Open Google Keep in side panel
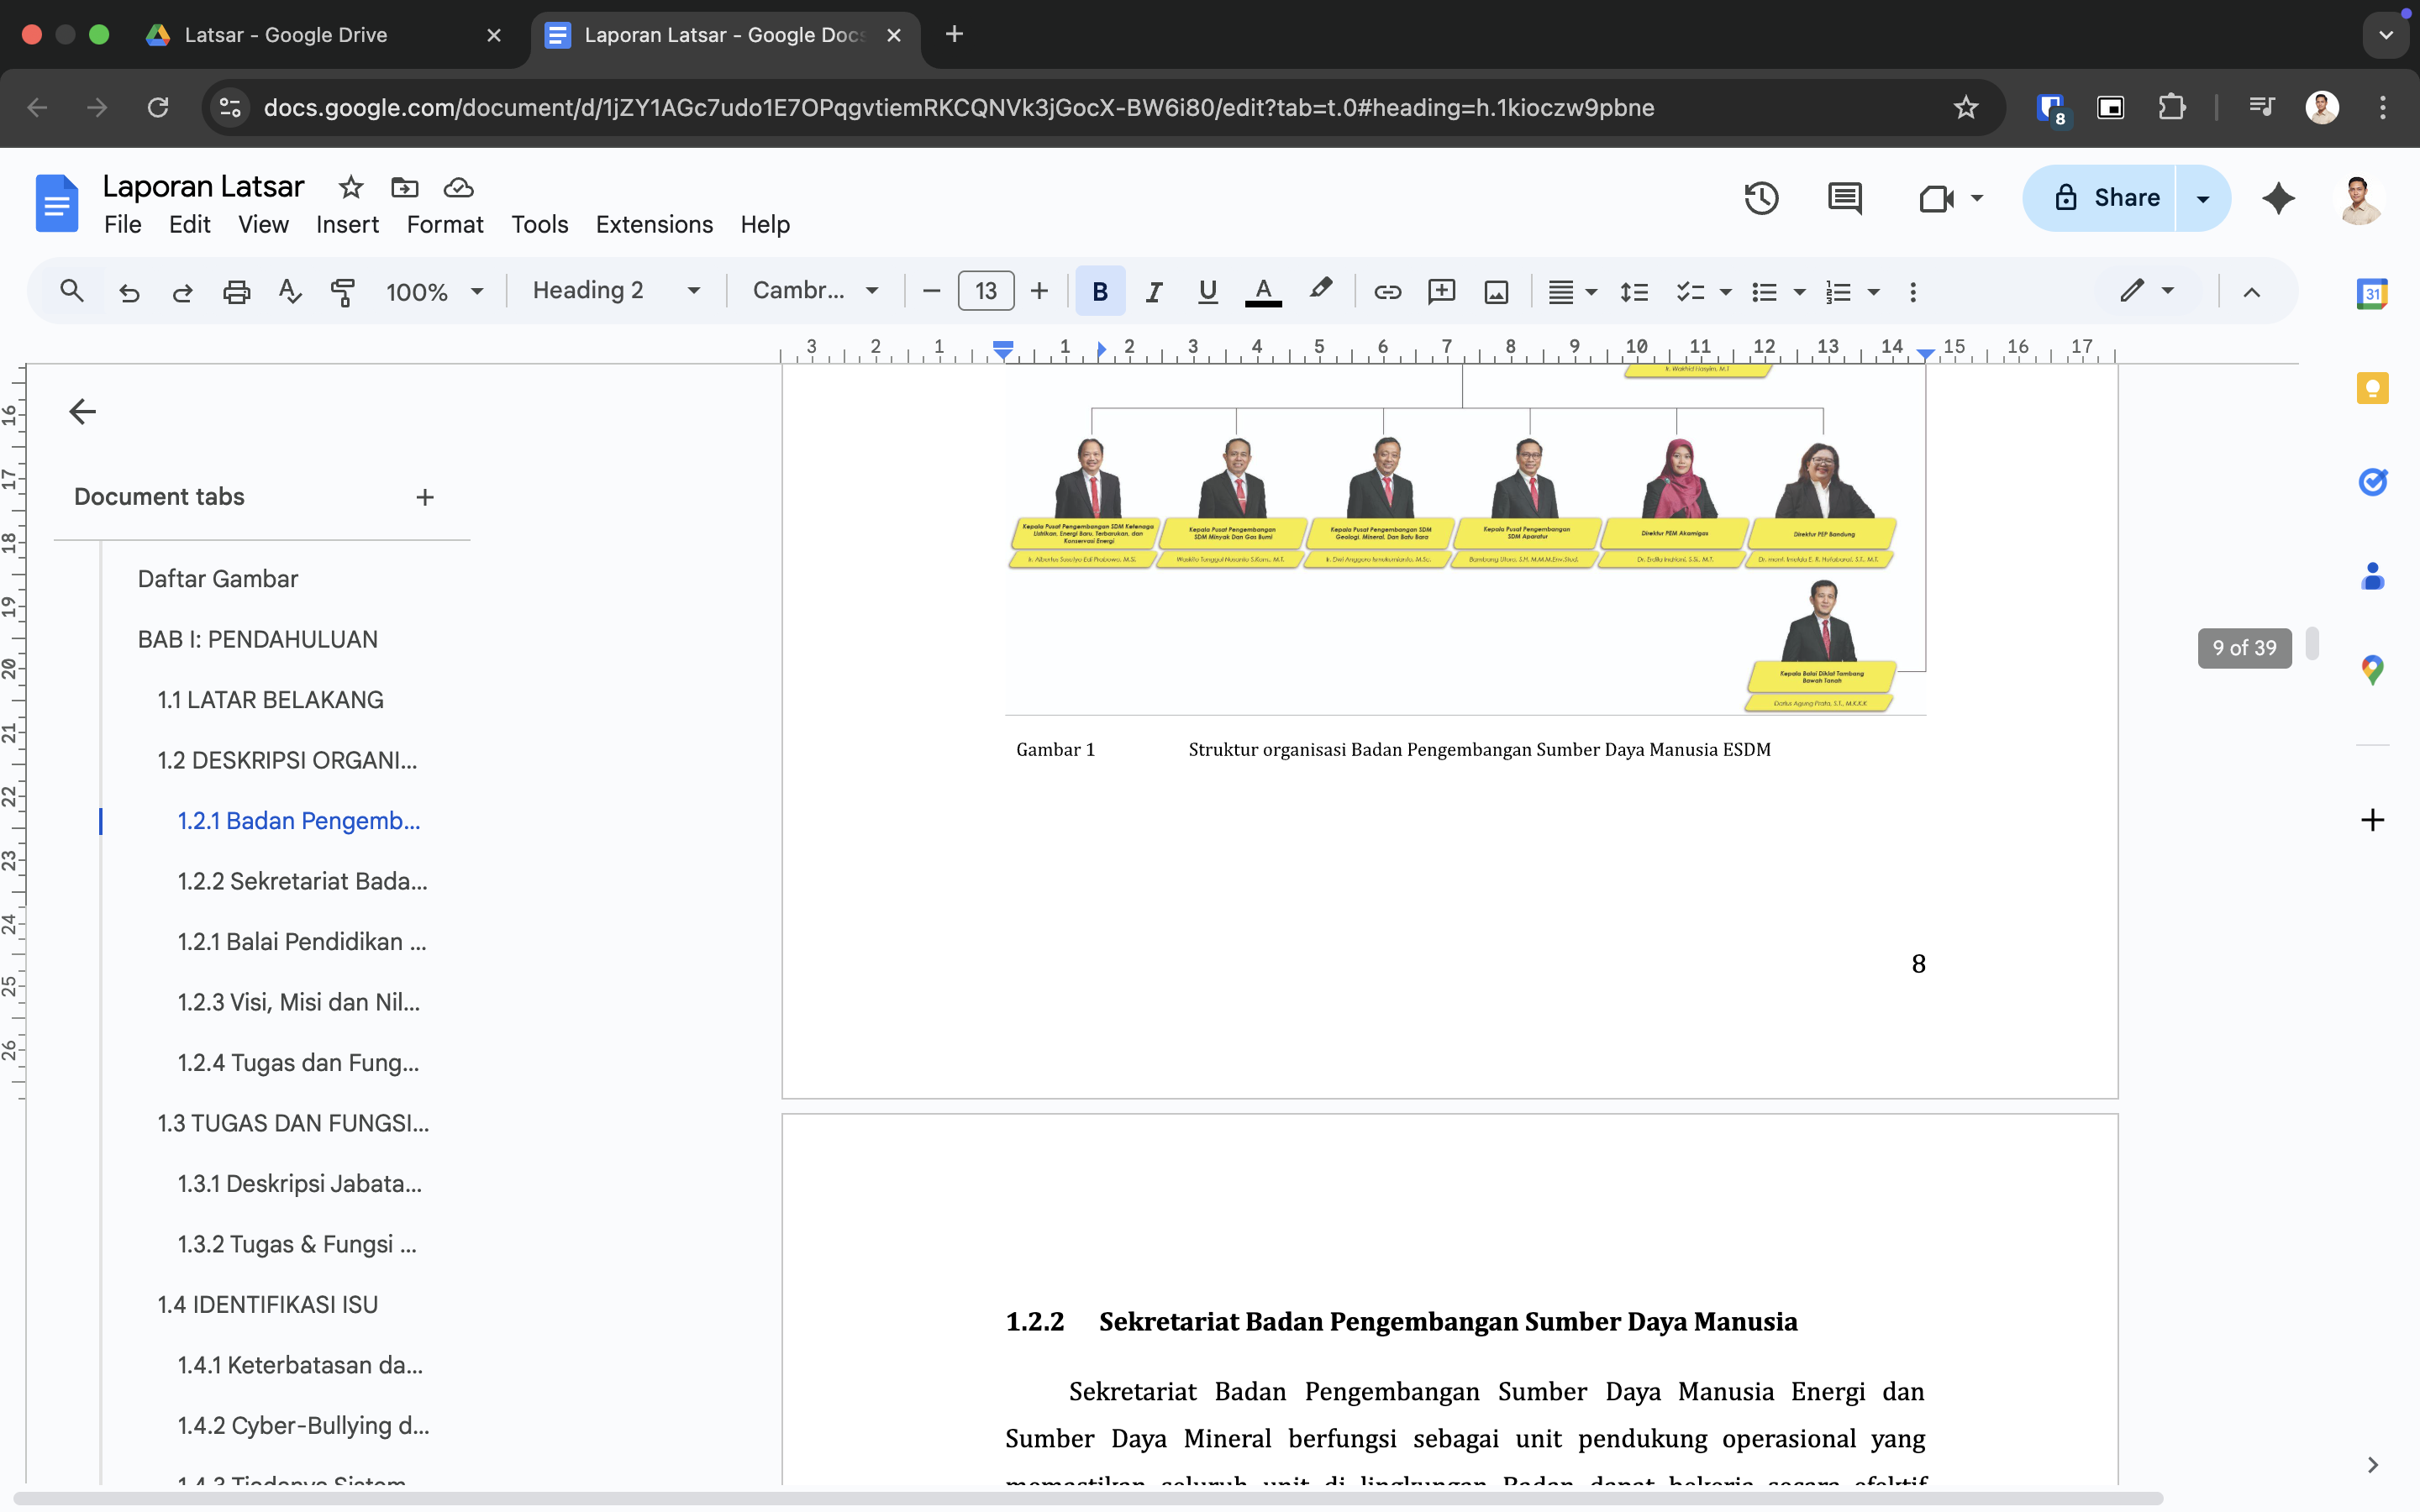 pos(2372,388)
